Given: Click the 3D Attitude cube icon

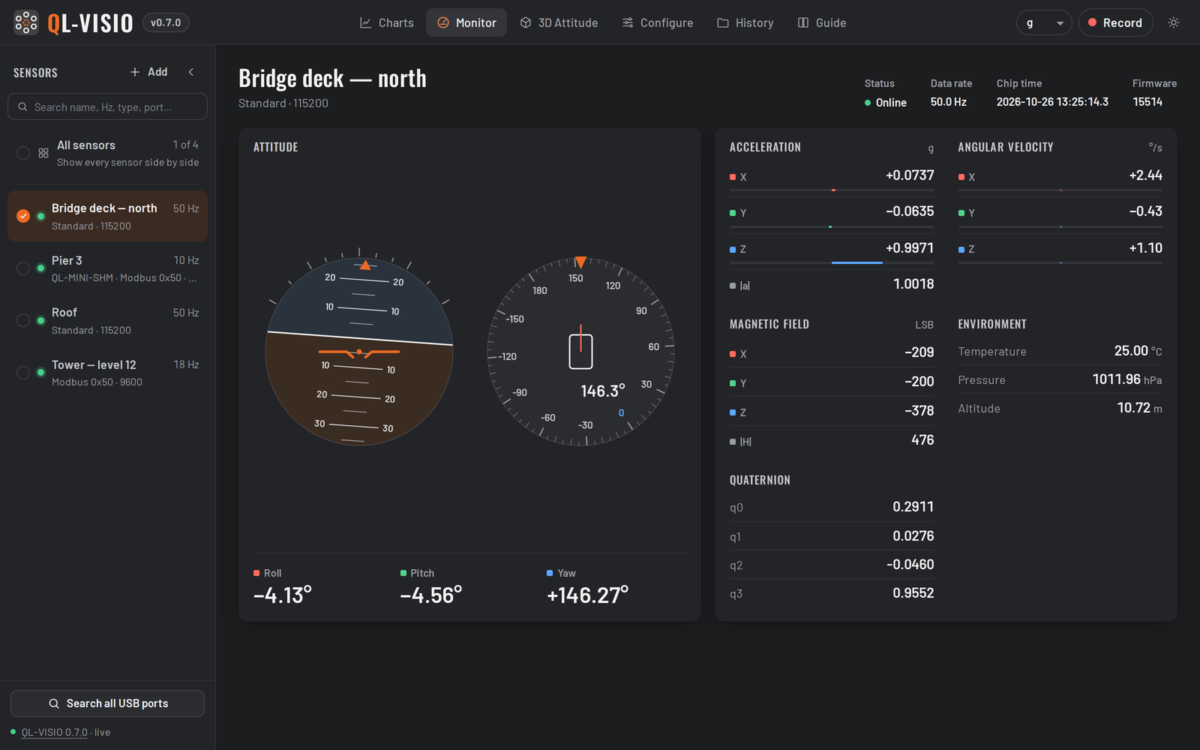Looking at the screenshot, I should 525,23.
